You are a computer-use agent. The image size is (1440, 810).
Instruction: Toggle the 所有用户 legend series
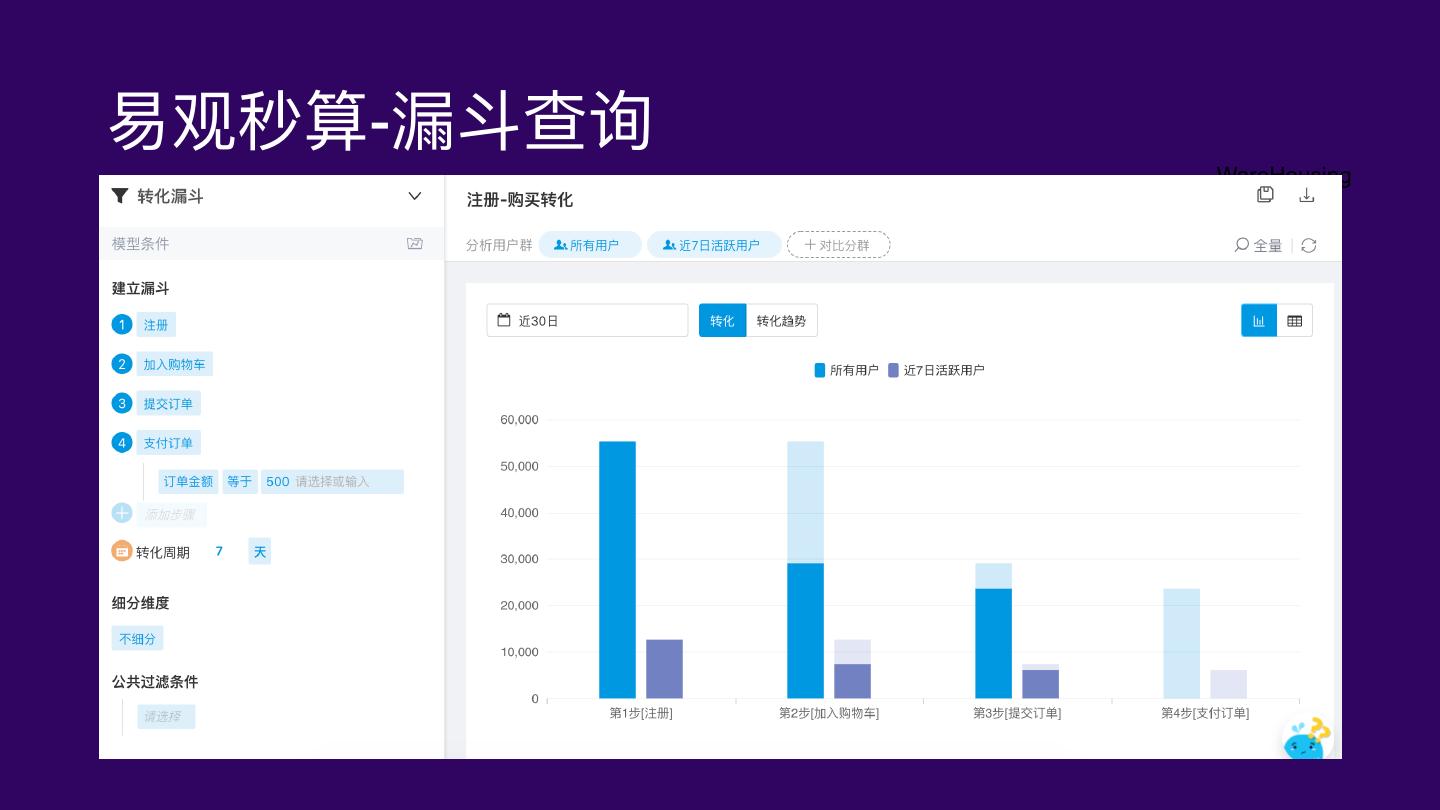847,370
